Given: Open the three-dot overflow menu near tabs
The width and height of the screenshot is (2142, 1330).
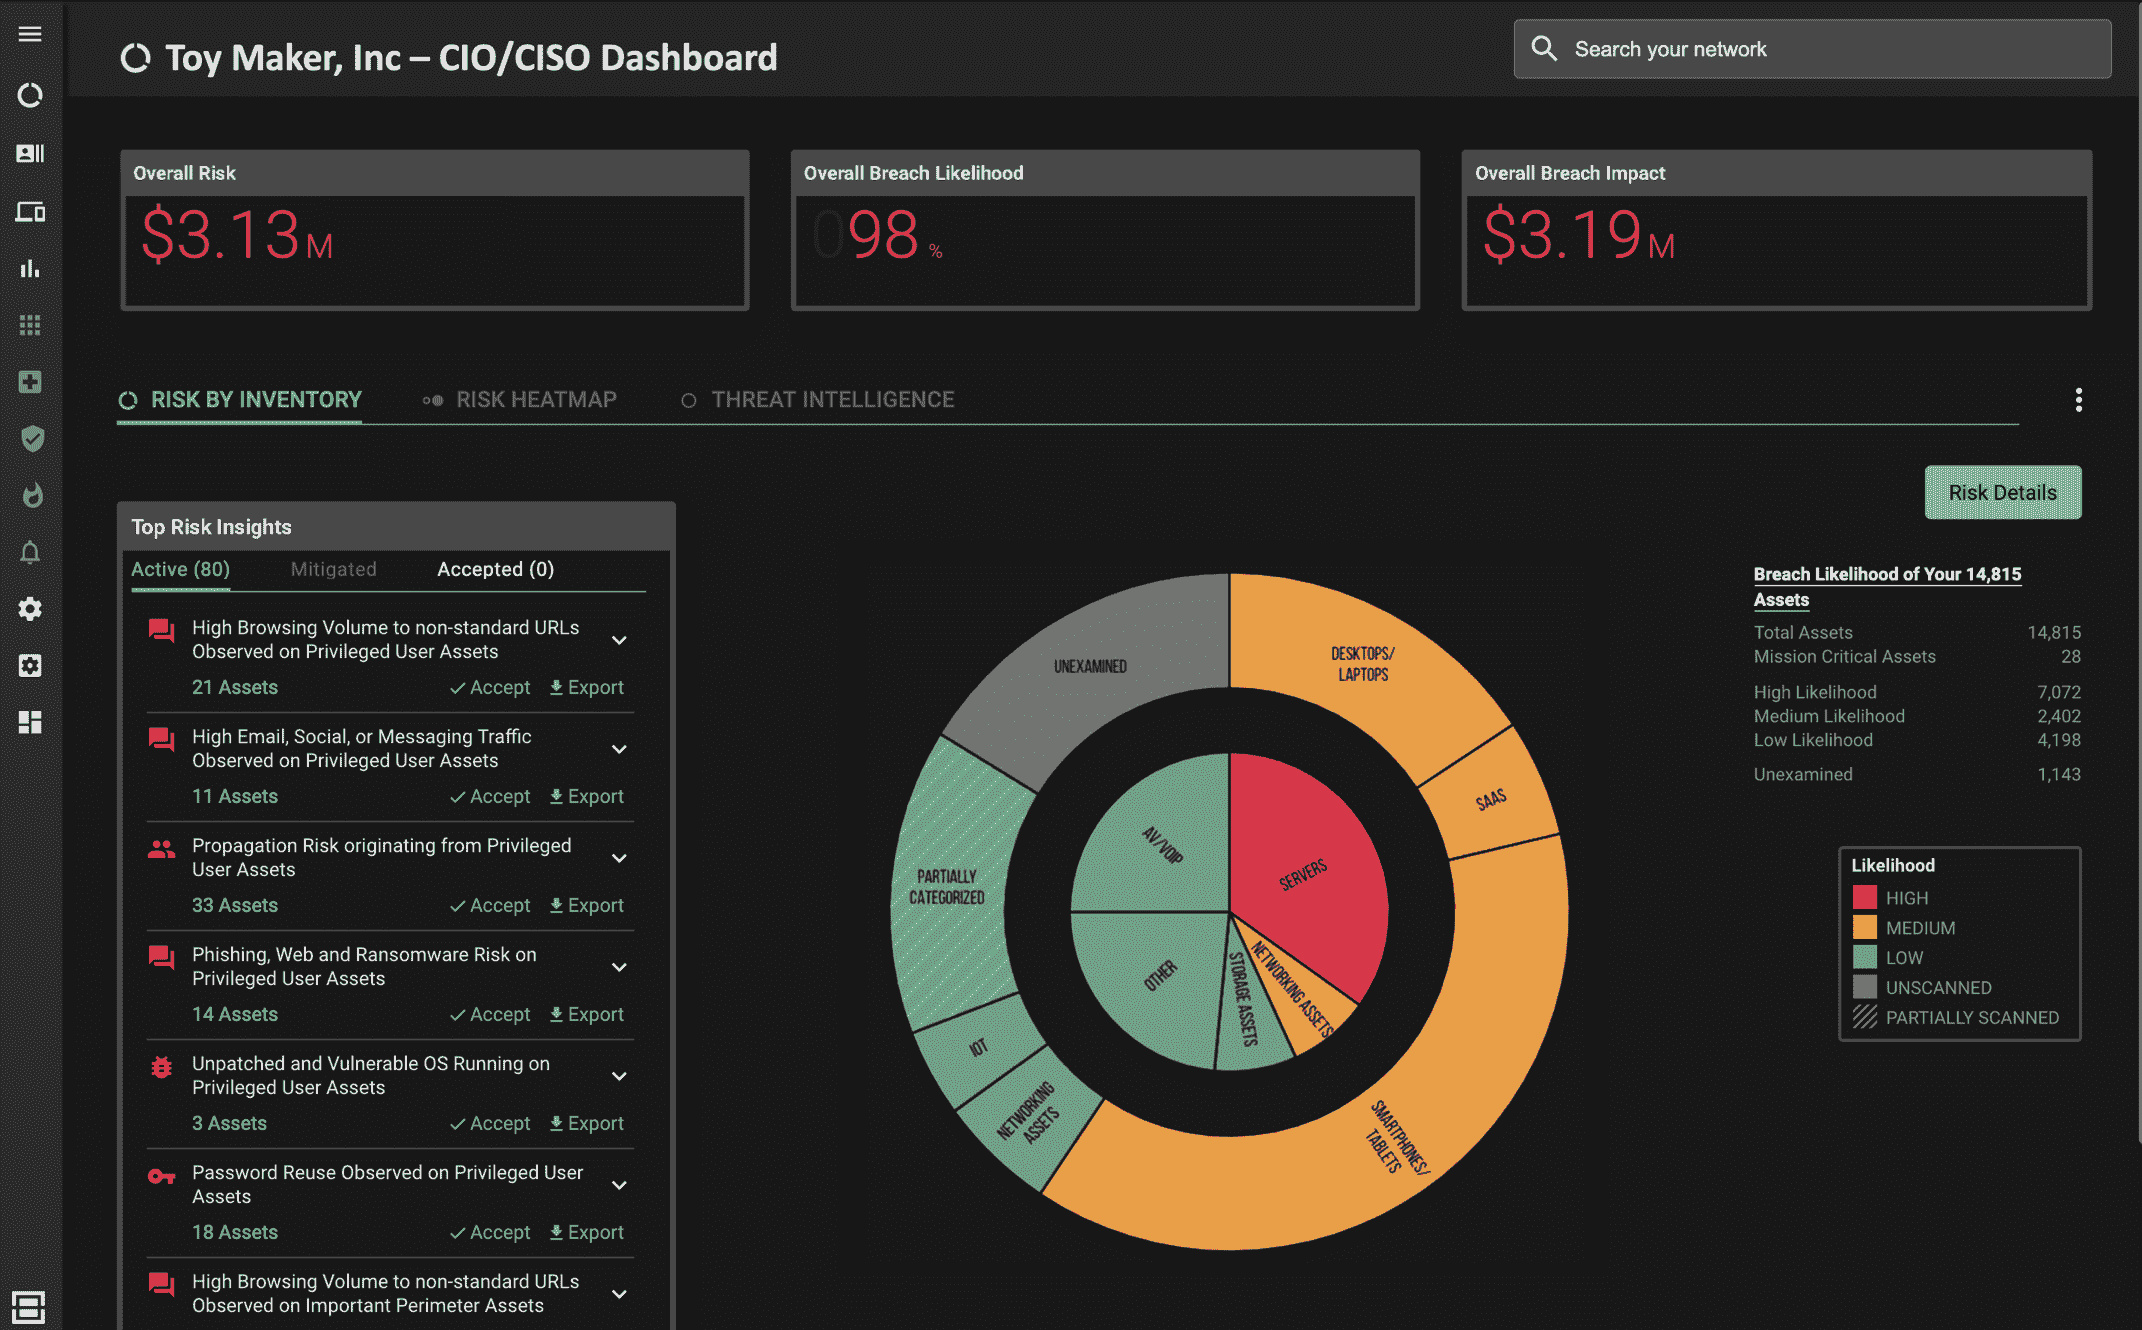Looking at the screenshot, I should point(2078,399).
